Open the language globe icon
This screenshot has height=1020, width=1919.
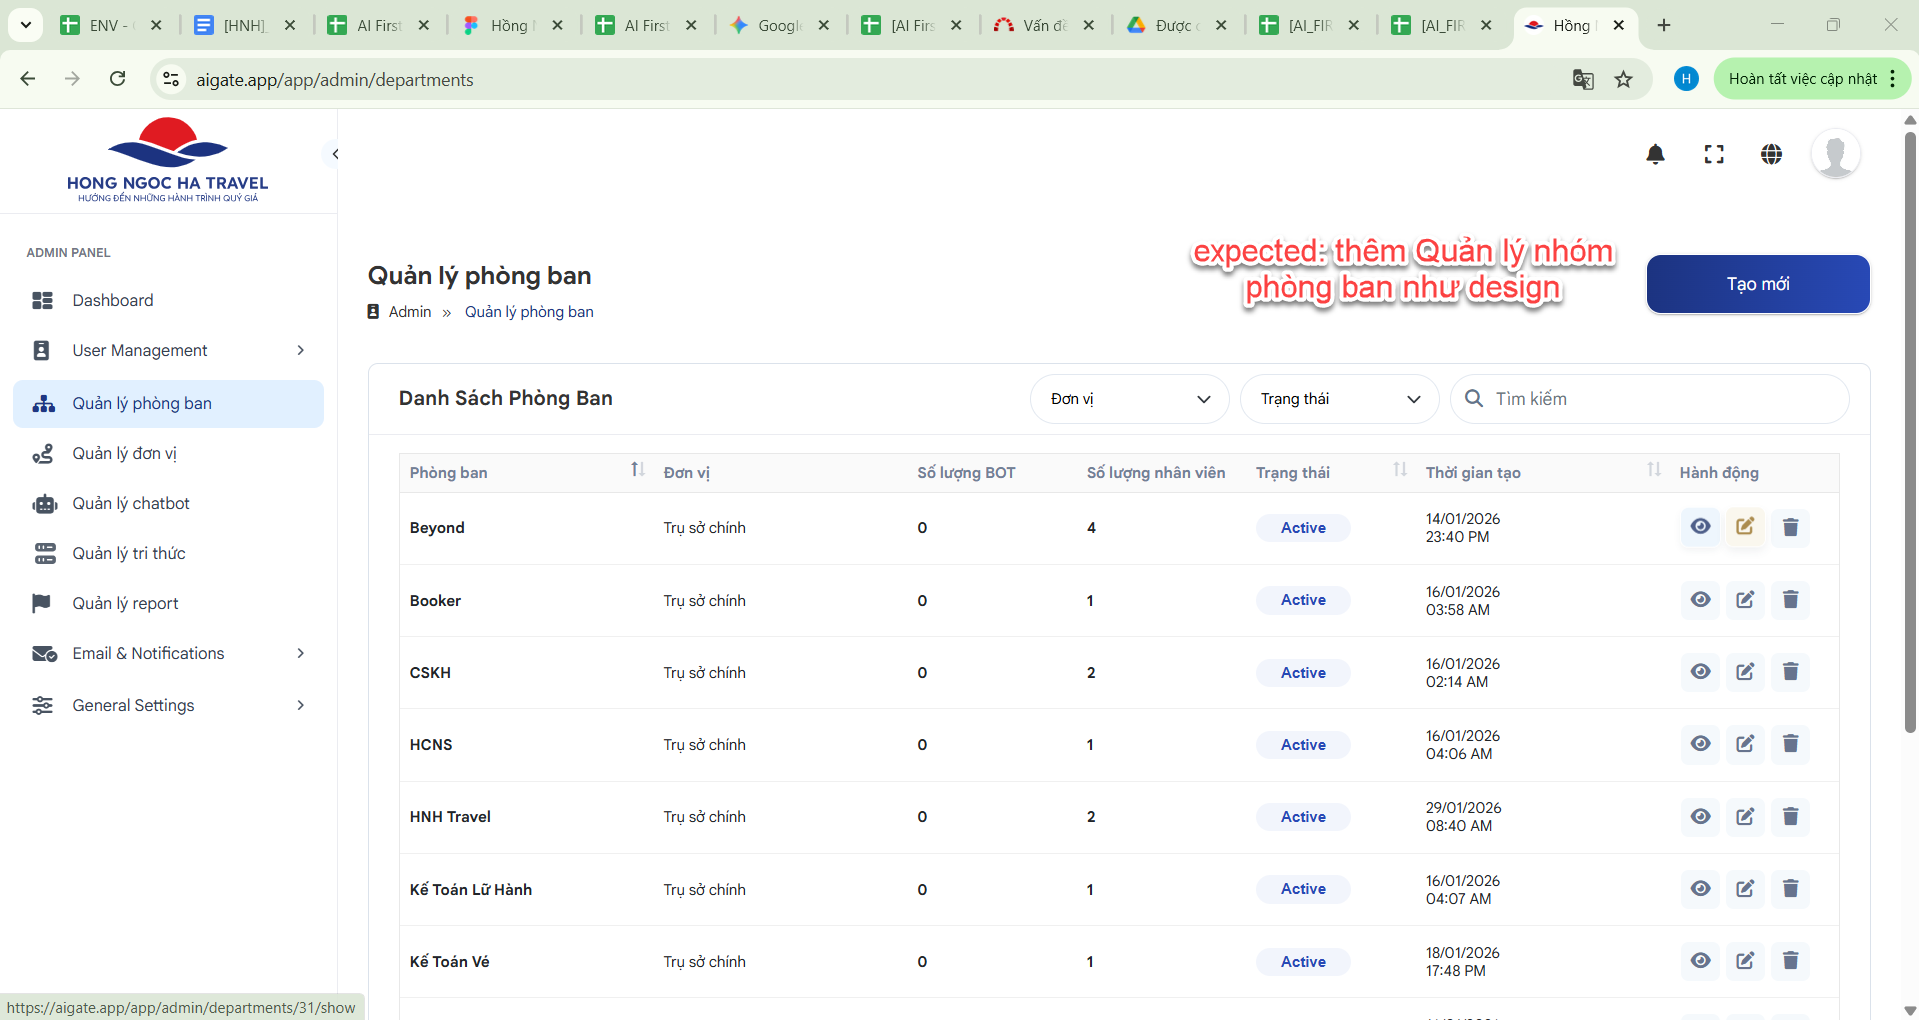(x=1771, y=154)
